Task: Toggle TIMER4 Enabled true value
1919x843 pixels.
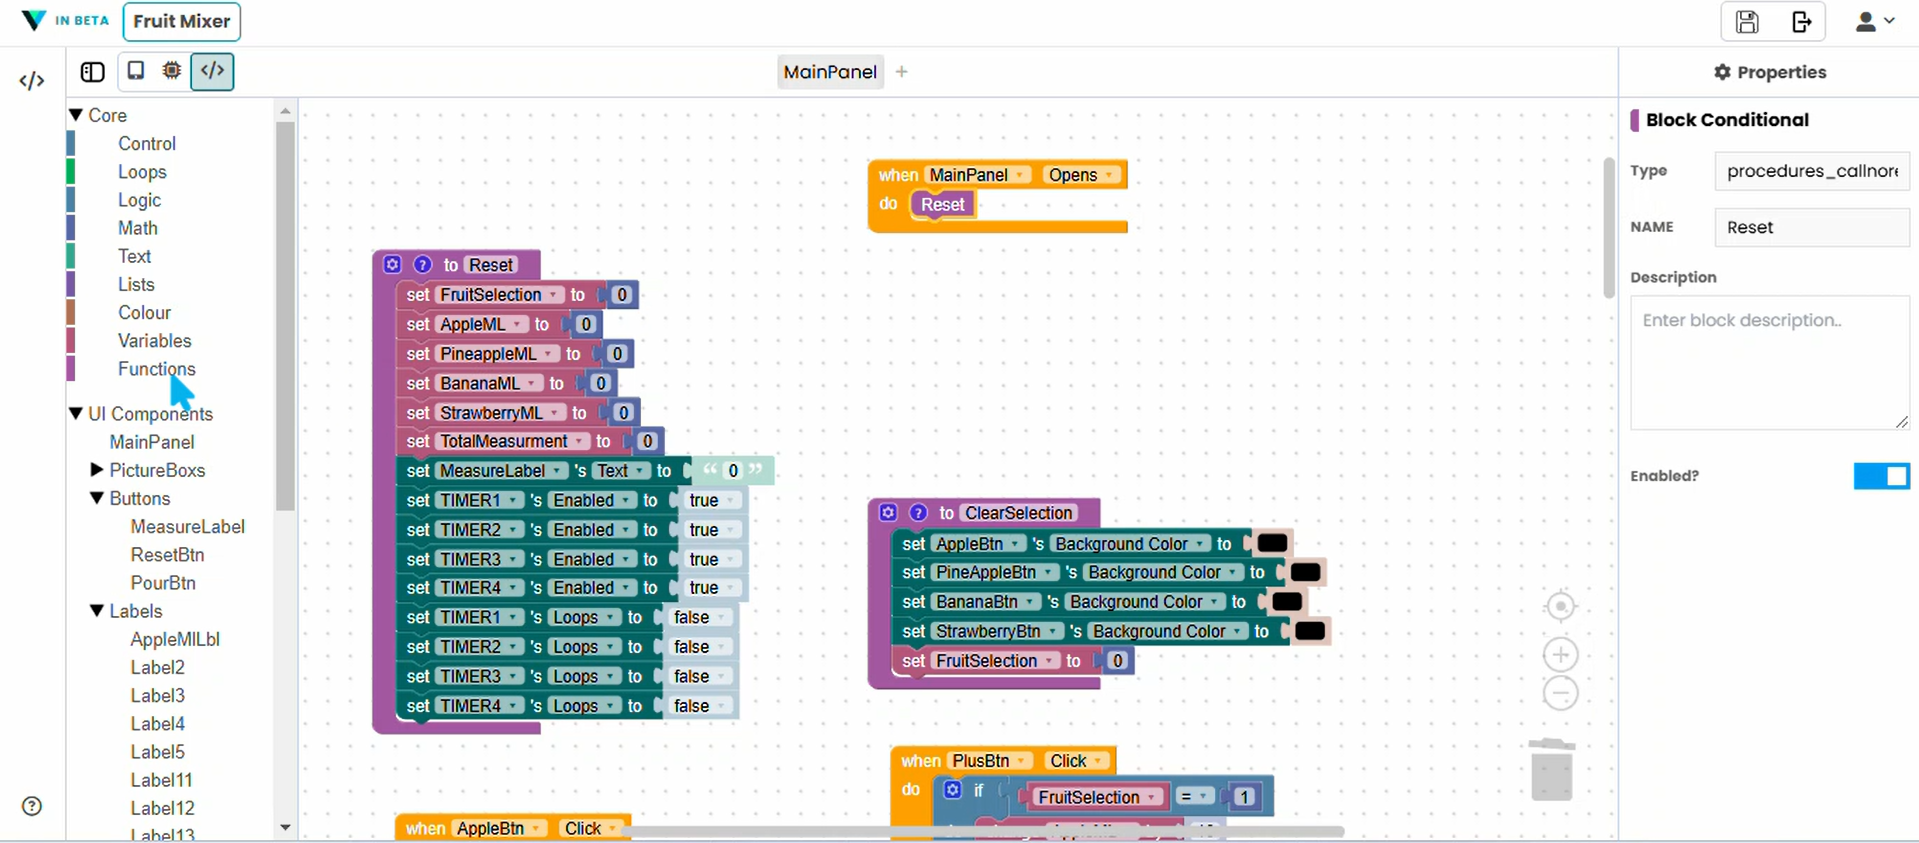Action: (x=713, y=588)
